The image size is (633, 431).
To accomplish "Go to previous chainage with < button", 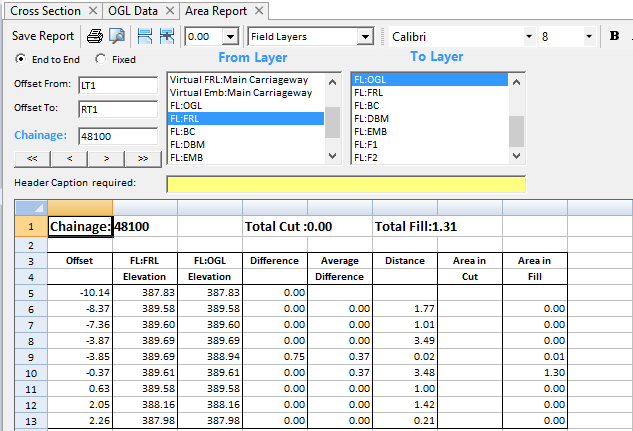I will point(69,158).
